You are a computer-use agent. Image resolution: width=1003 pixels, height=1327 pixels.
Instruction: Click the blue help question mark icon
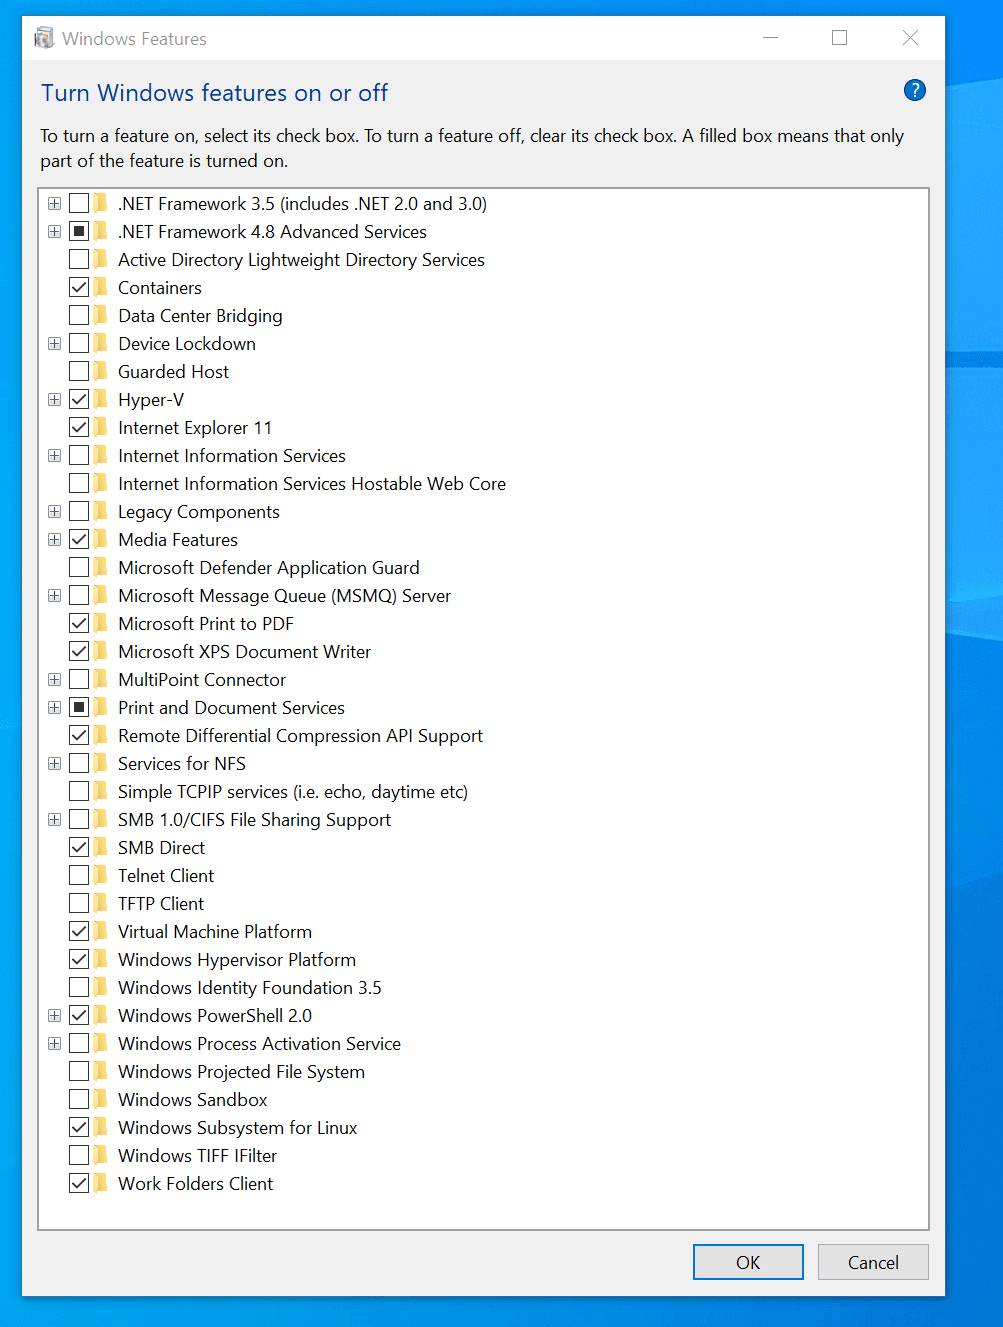point(914,91)
